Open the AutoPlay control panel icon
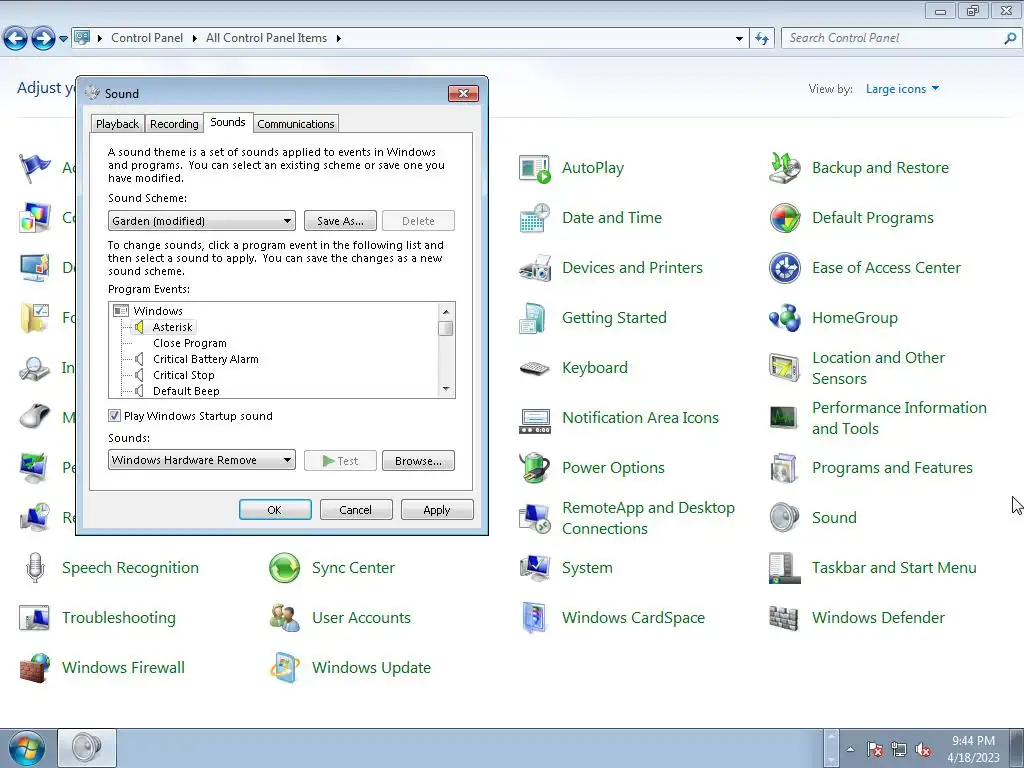 [535, 168]
